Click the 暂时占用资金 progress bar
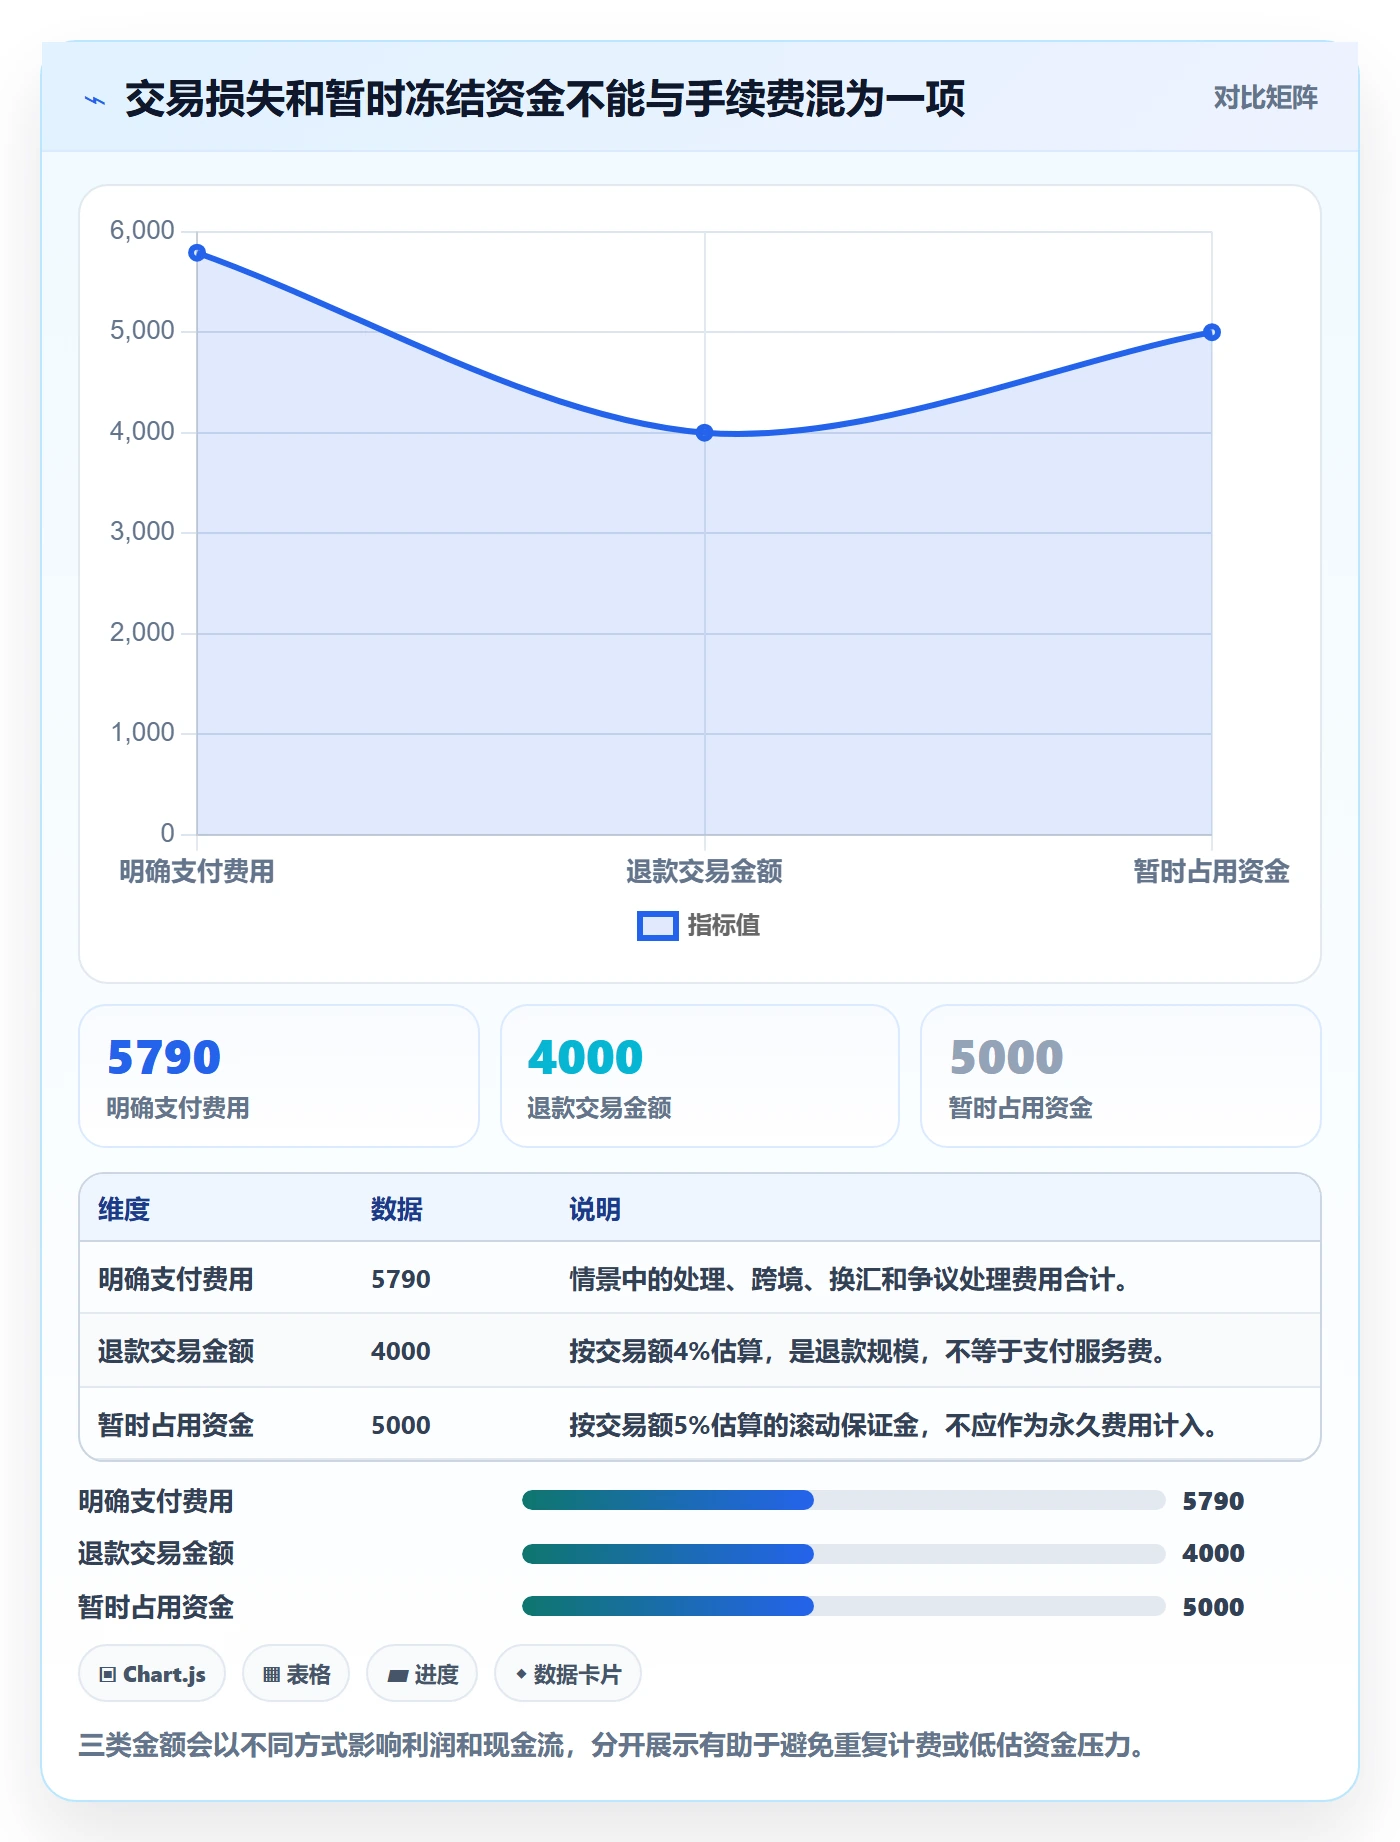The width and height of the screenshot is (1400, 1842). coord(843,1606)
